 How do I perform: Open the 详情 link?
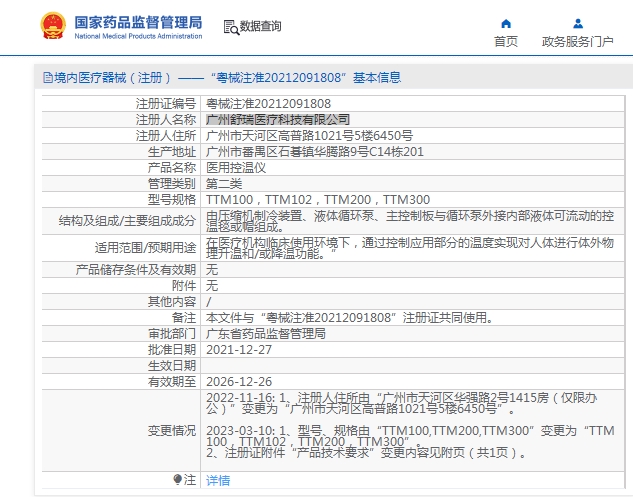tap(218, 480)
